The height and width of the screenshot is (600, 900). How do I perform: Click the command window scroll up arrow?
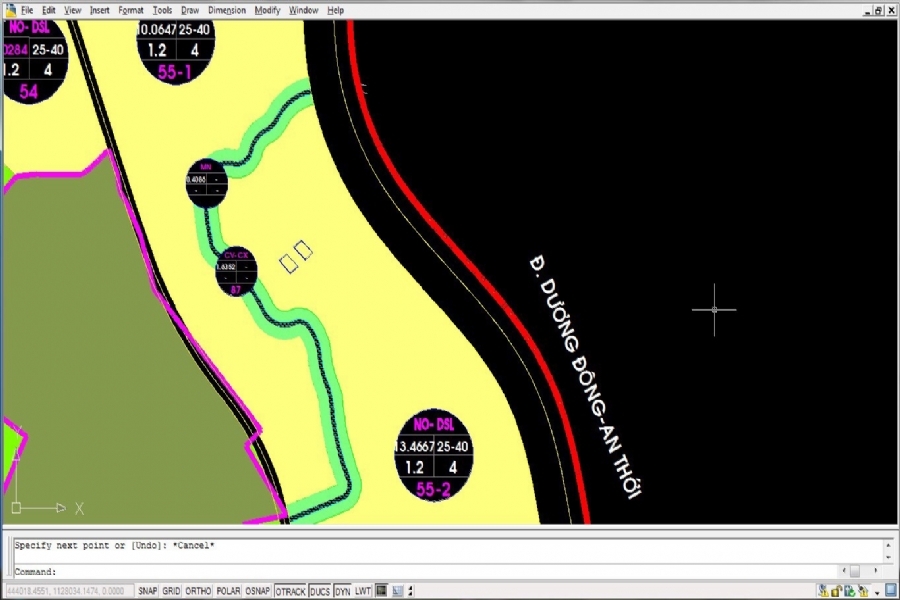click(x=890, y=546)
